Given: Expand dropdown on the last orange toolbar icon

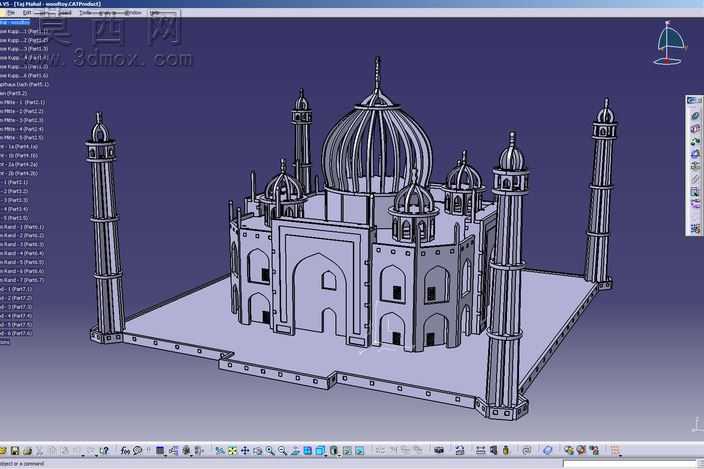Looking at the screenshot, I should point(620,456).
